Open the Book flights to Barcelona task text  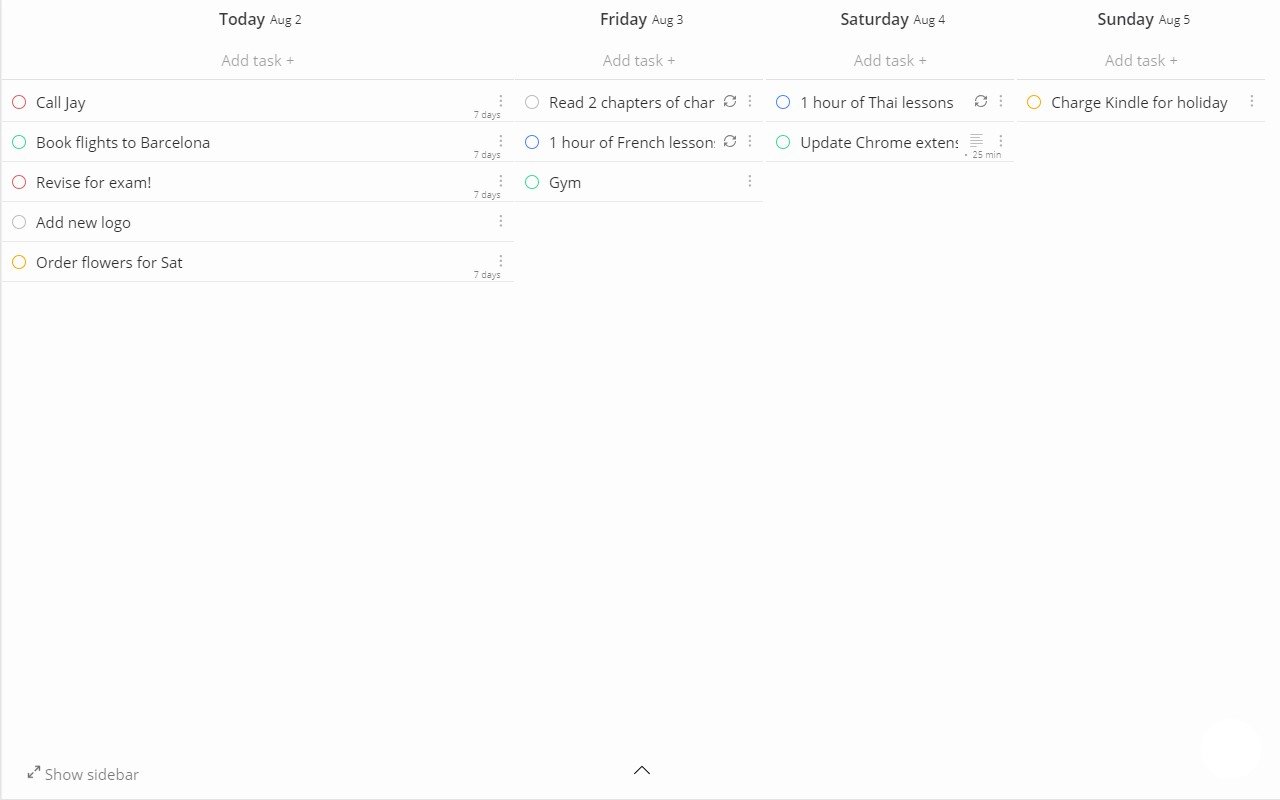[123, 142]
